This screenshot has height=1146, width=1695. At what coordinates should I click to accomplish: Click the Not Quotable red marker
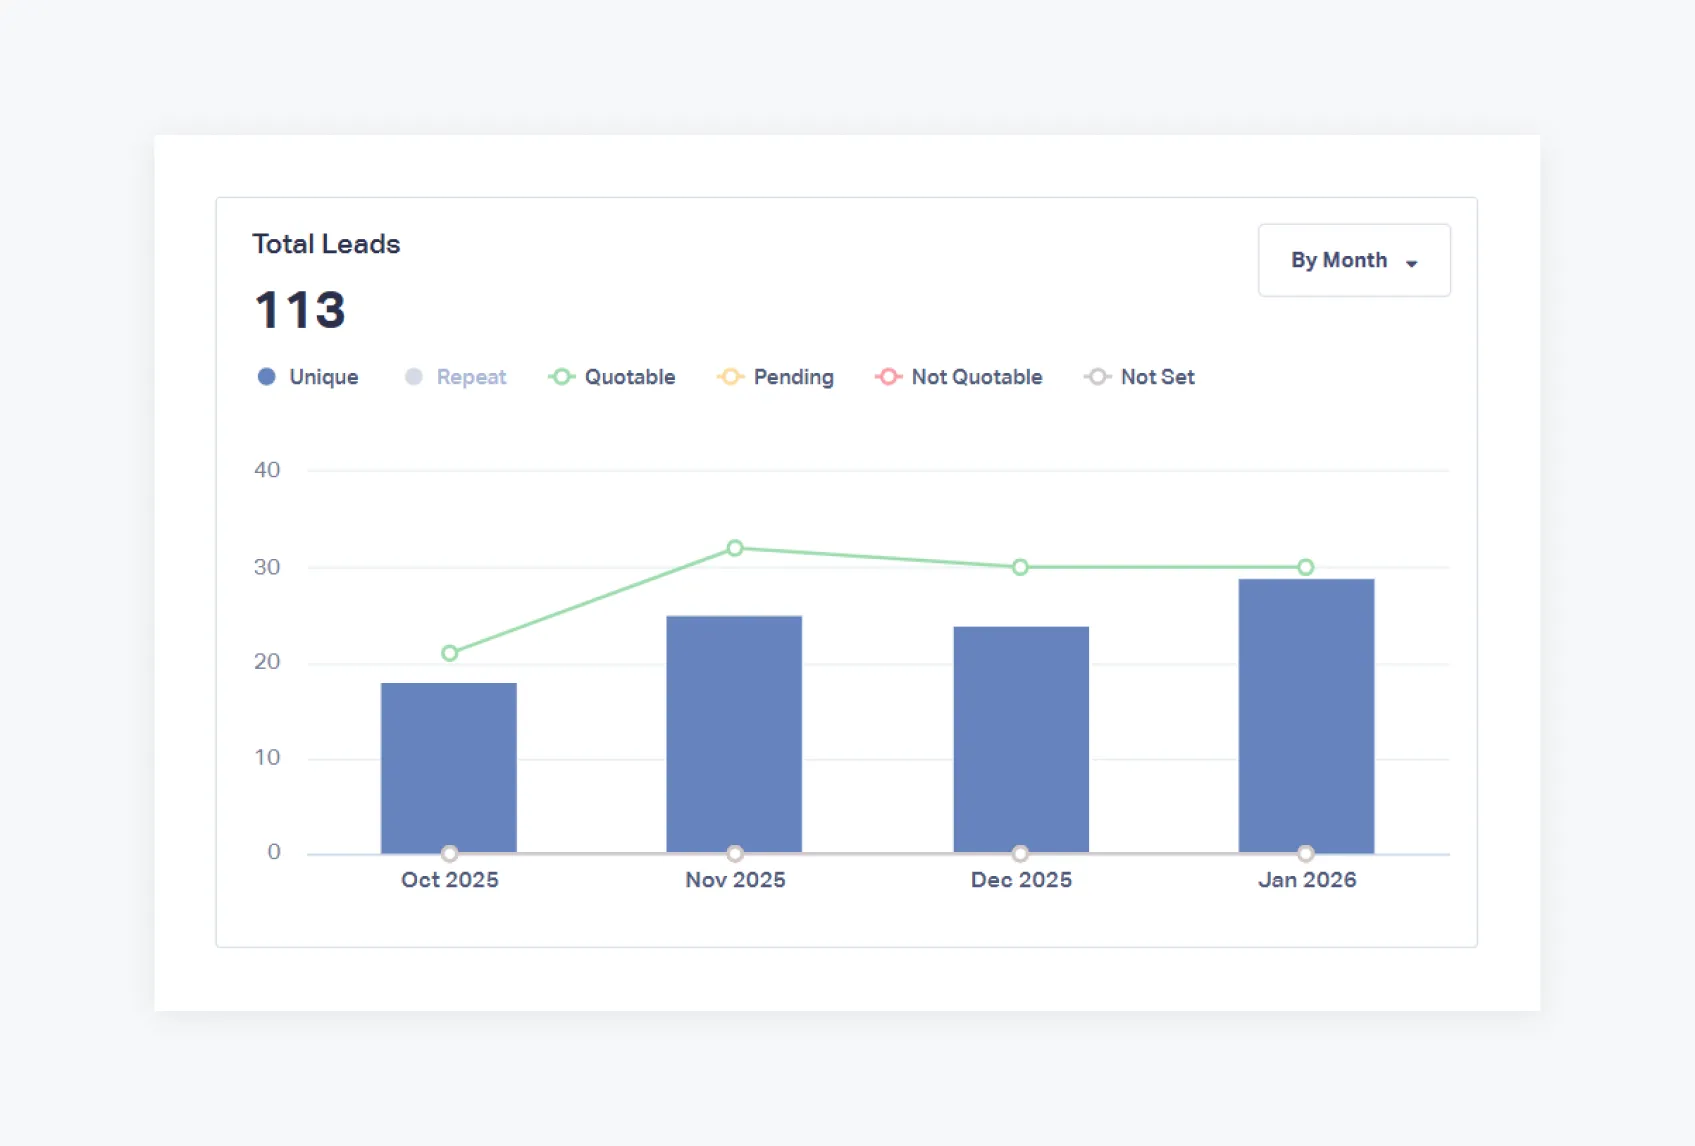888,377
